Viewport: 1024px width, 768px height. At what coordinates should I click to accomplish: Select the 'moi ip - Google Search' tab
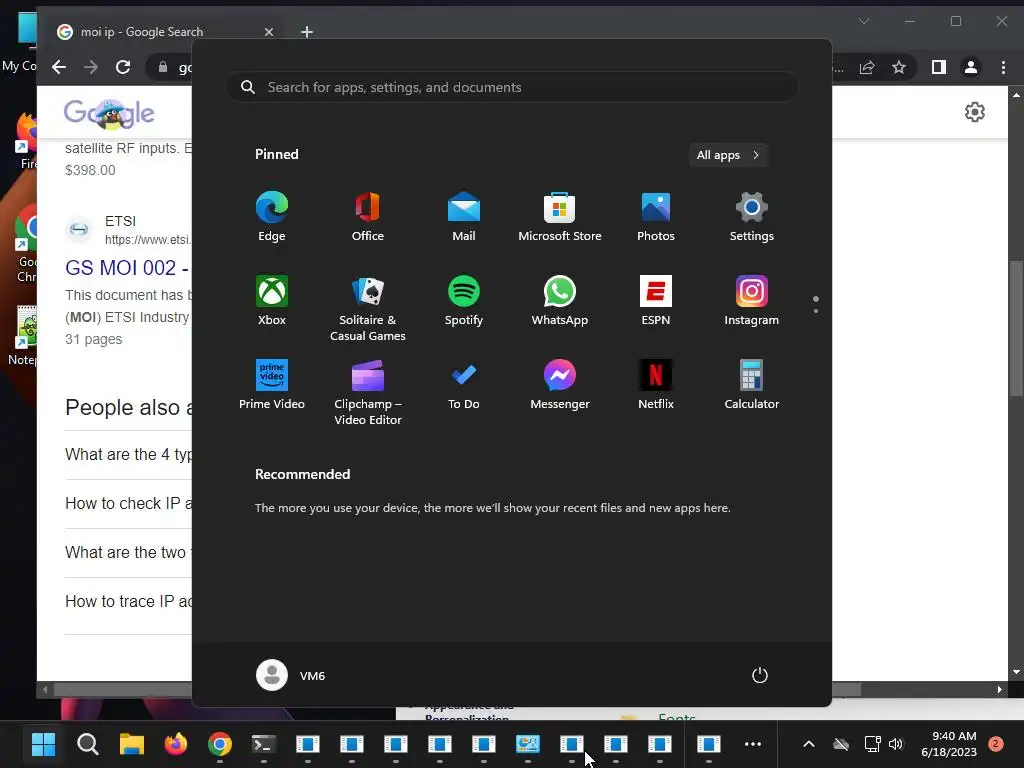tap(165, 31)
